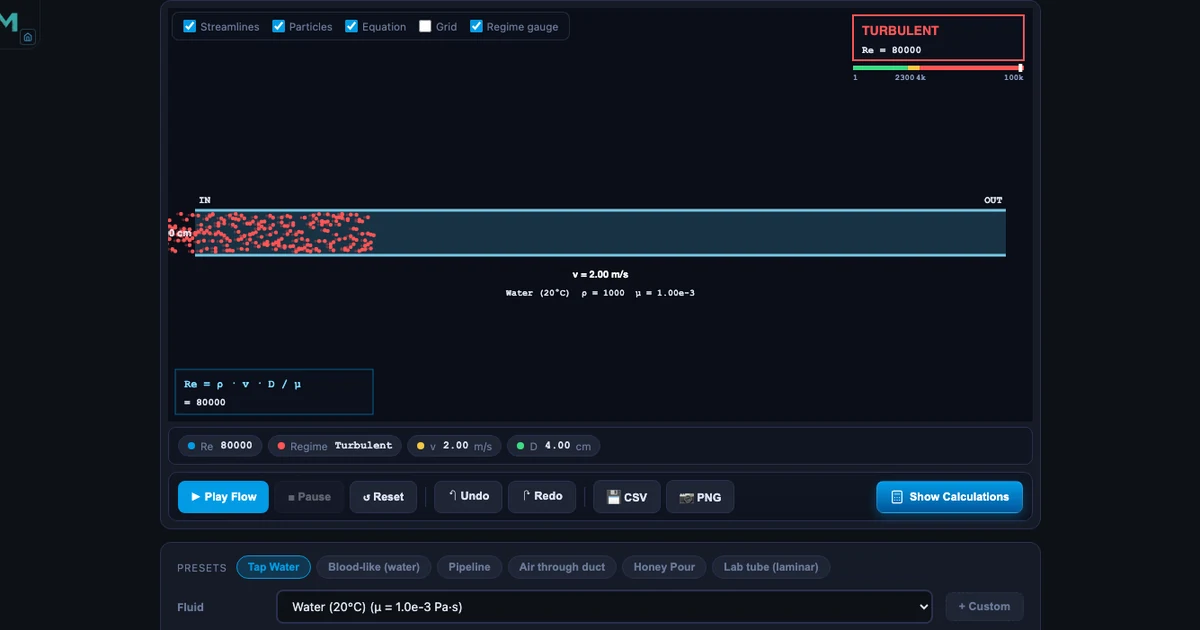Select the Tap Water preset

[273, 567]
